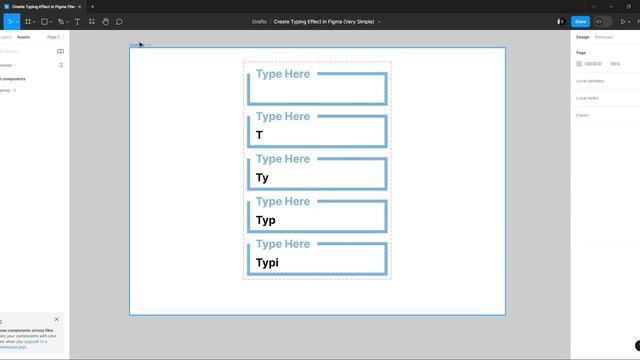The width and height of the screenshot is (640, 360).
Task: Select the variant showing letter T
Action: click(x=317, y=129)
